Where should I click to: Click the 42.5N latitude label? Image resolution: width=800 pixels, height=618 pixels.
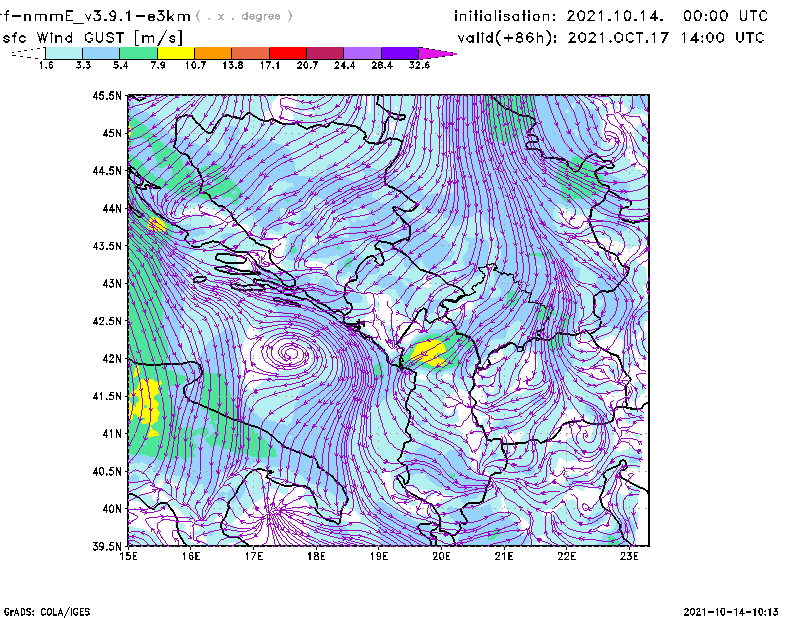[x=108, y=321]
